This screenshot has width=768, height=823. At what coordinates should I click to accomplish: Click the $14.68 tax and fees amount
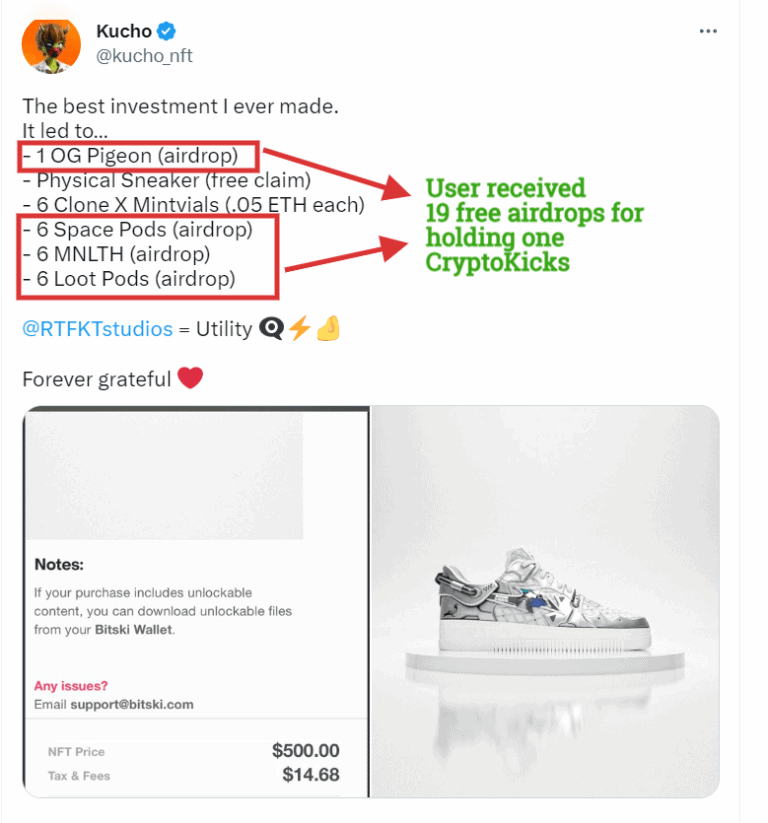pyautogui.click(x=310, y=774)
